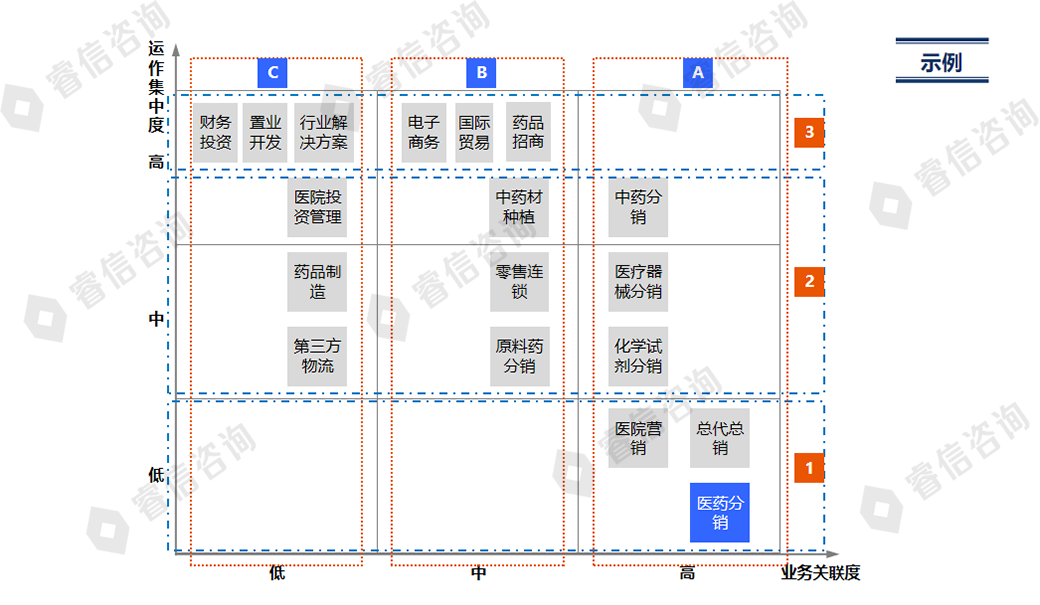Click the blue C column badge
This screenshot has width=1040, height=605.
pos(272,73)
